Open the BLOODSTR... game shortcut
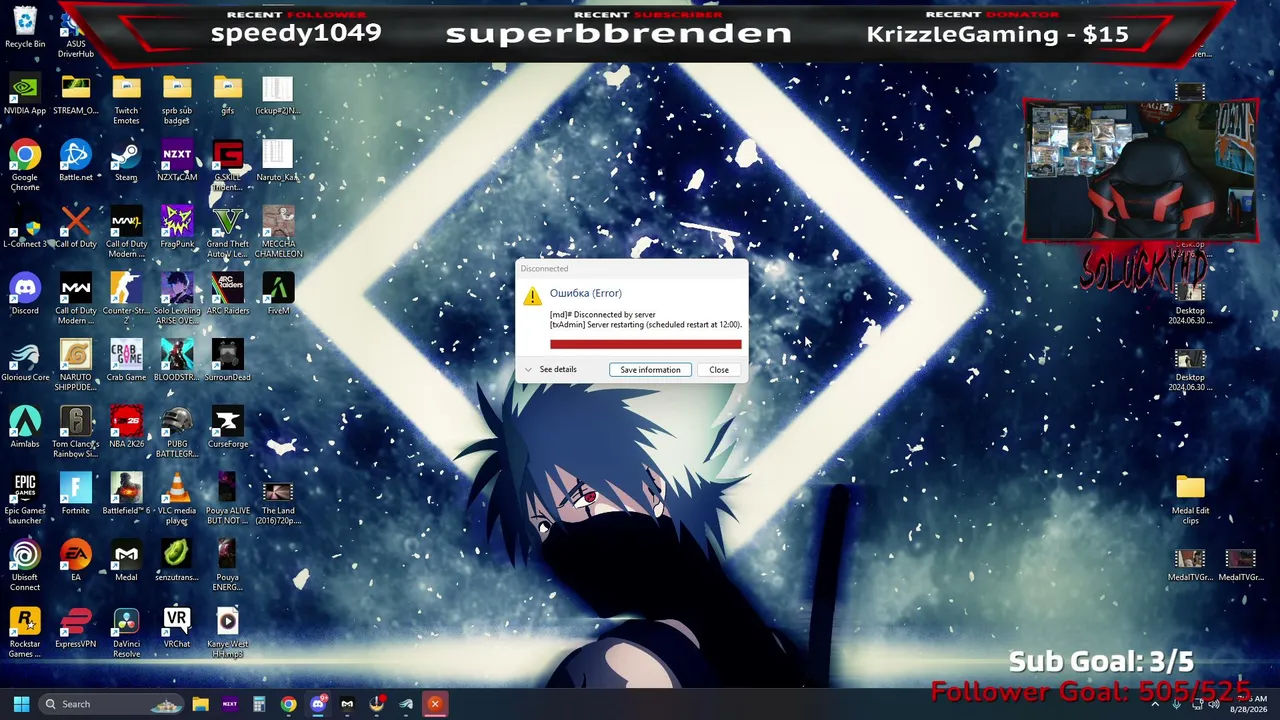This screenshot has width=1280, height=720. [177, 363]
